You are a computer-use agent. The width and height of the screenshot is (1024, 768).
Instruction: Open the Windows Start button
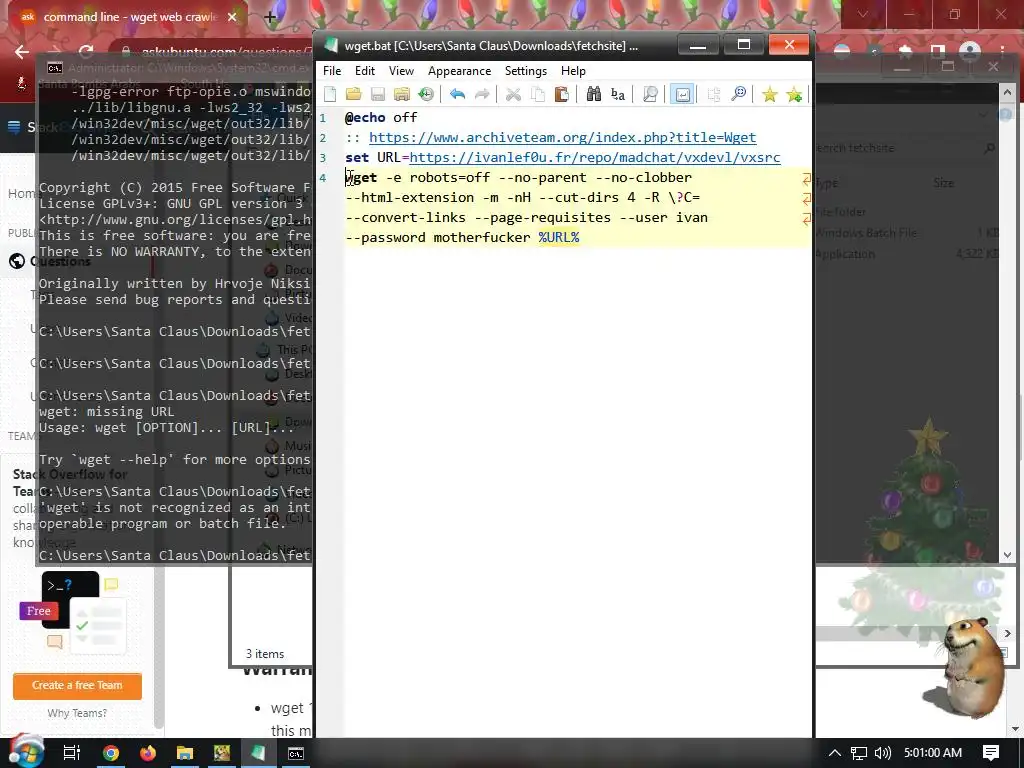click(25, 752)
